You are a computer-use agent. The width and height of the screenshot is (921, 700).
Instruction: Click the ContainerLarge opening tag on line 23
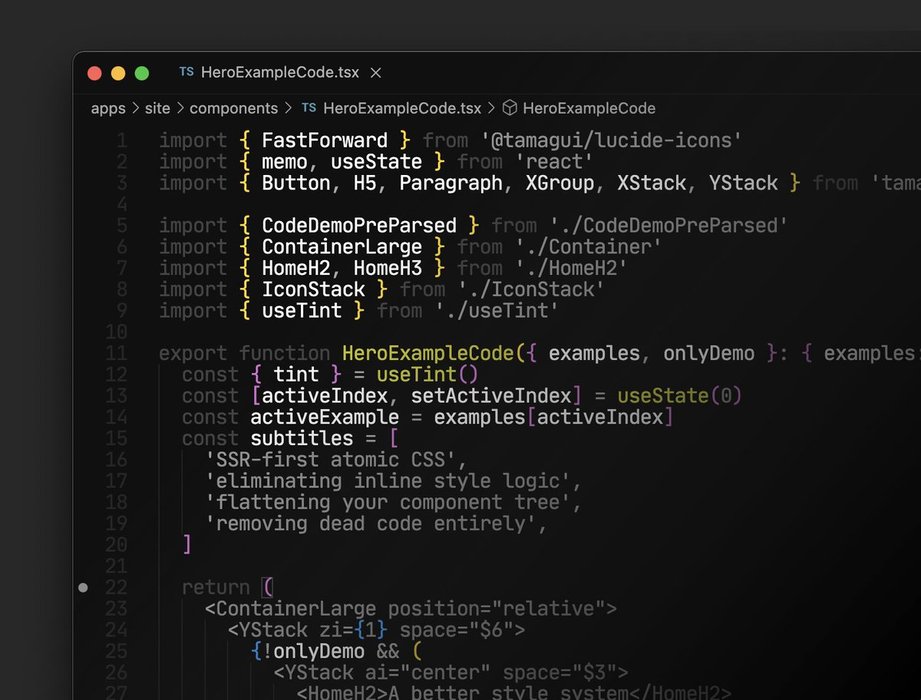pos(296,609)
